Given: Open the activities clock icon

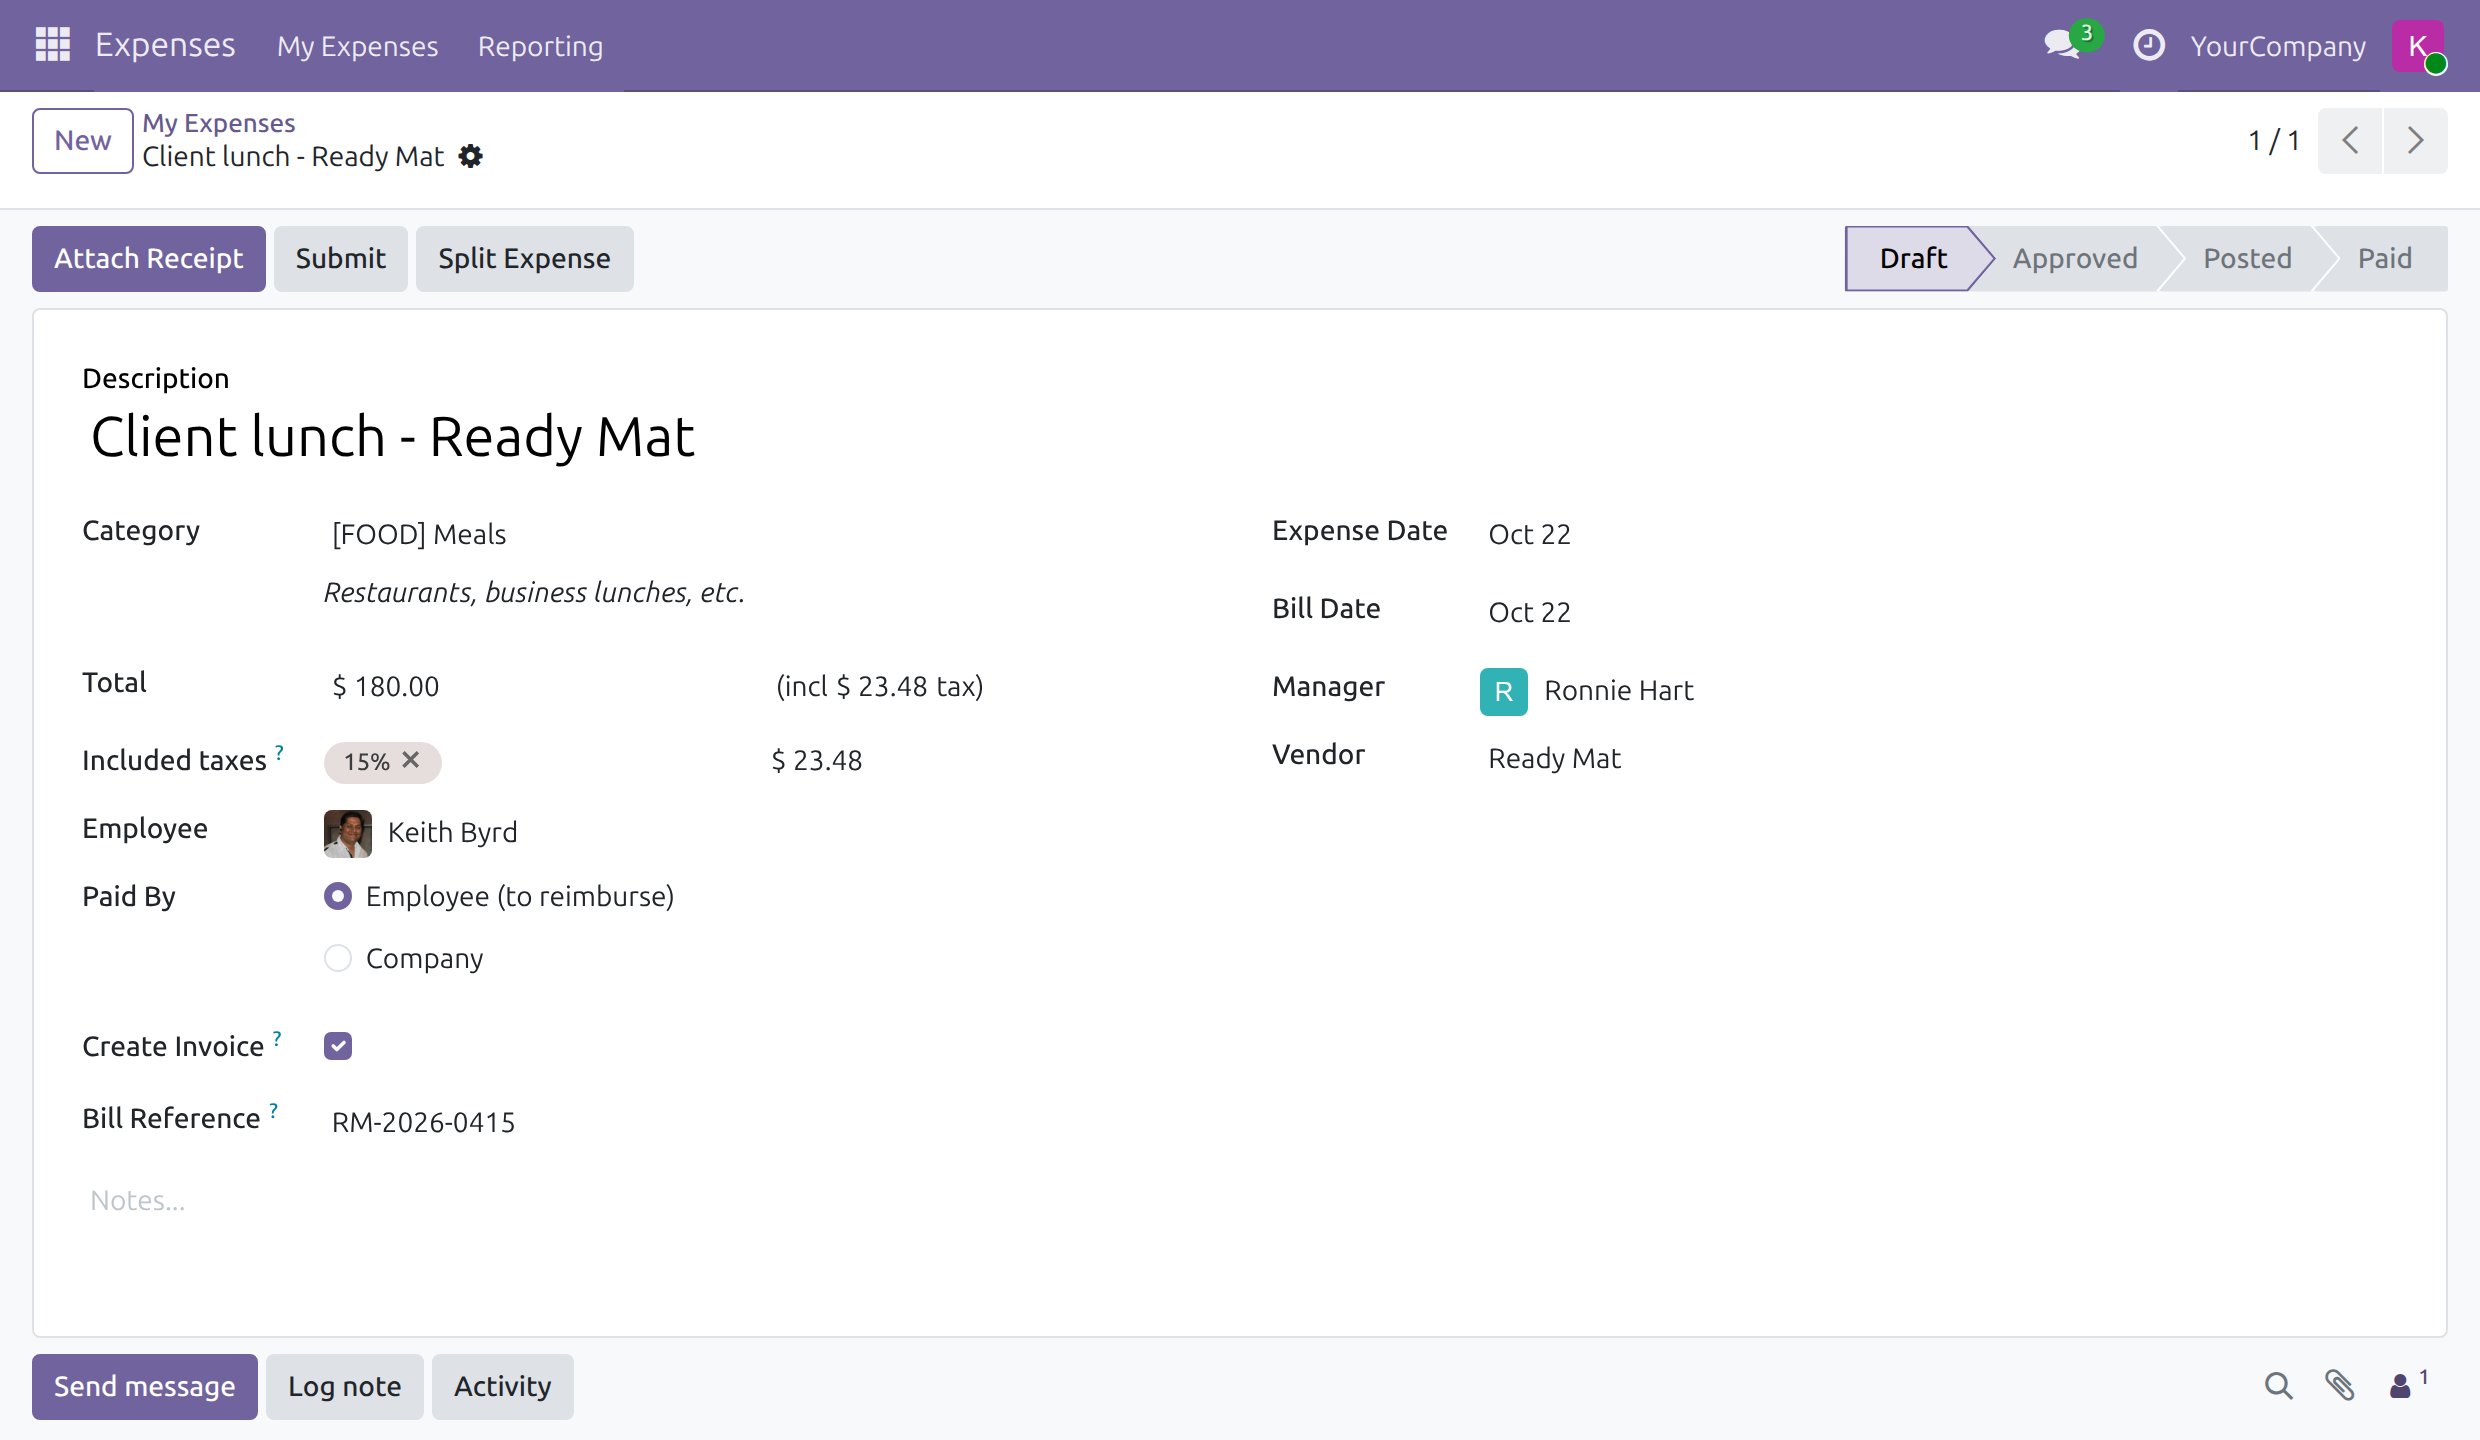Looking at the screenshot, I should click(2148, 45).
